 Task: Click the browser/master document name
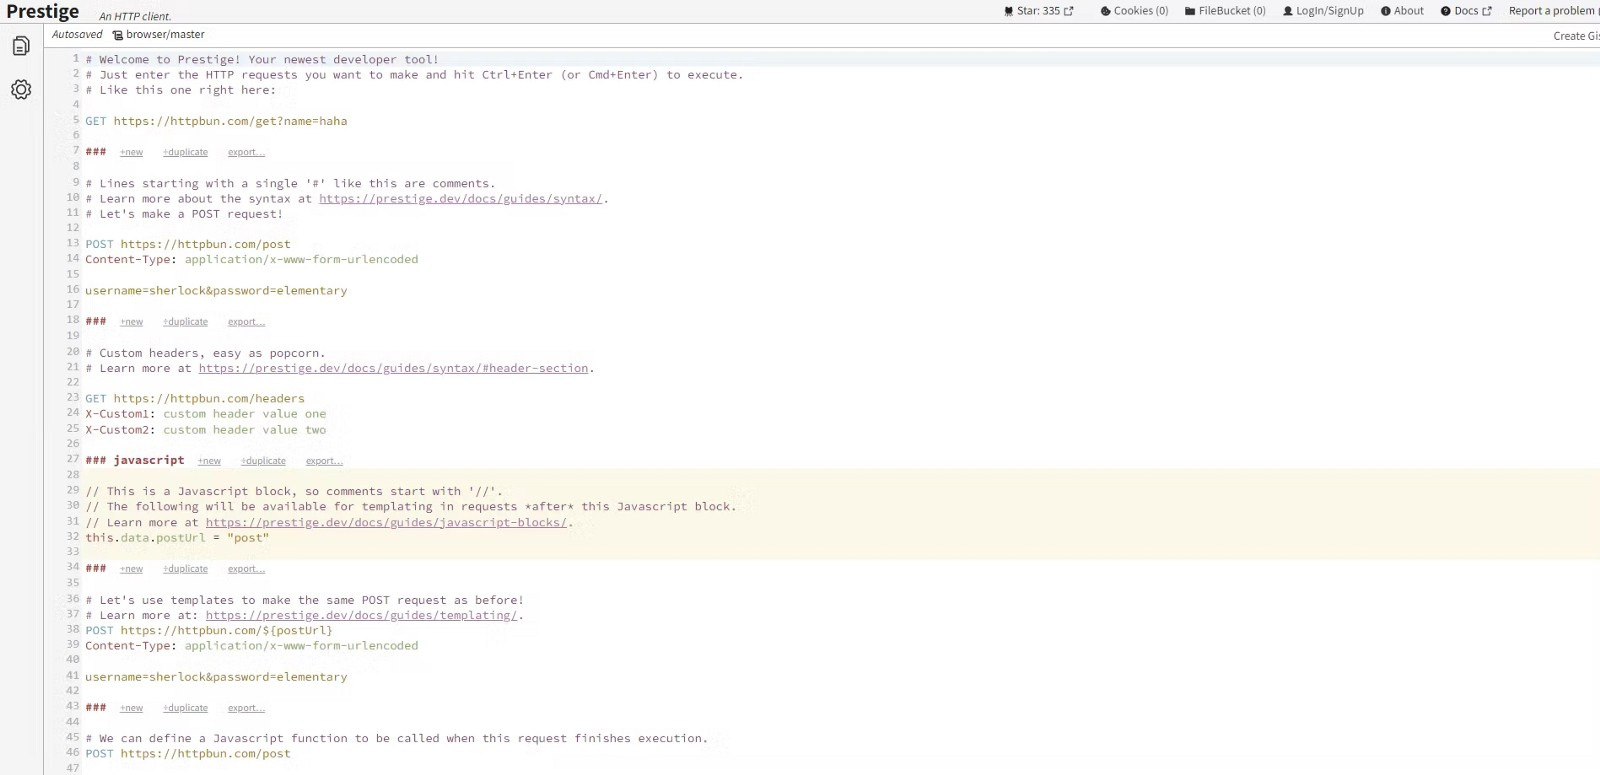[159, 35]
